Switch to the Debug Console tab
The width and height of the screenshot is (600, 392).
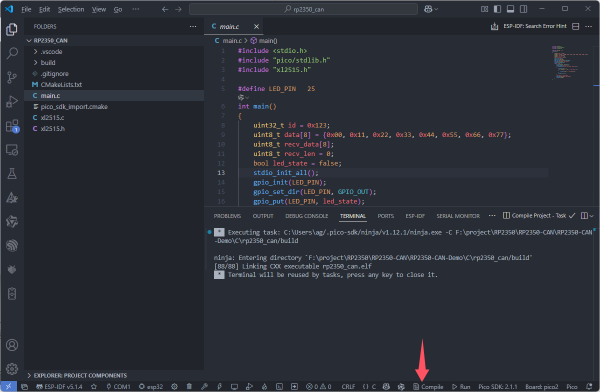tap(307, 216)
